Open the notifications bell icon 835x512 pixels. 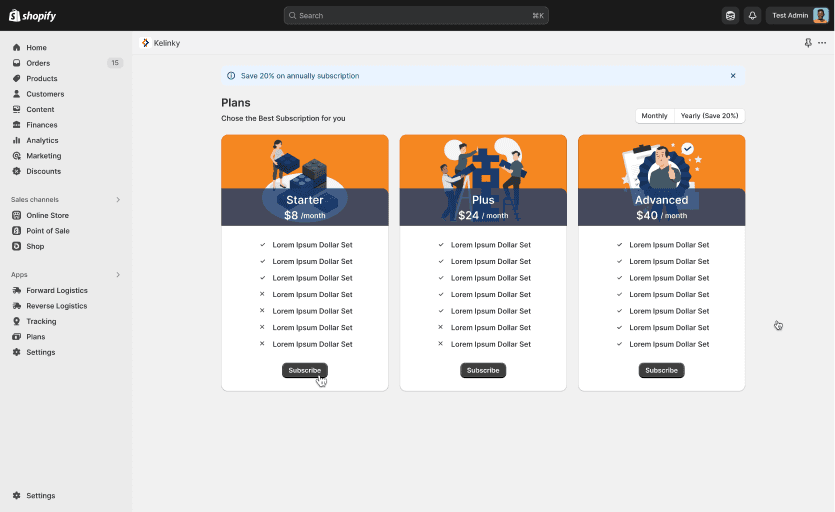[x=752, y=15]
